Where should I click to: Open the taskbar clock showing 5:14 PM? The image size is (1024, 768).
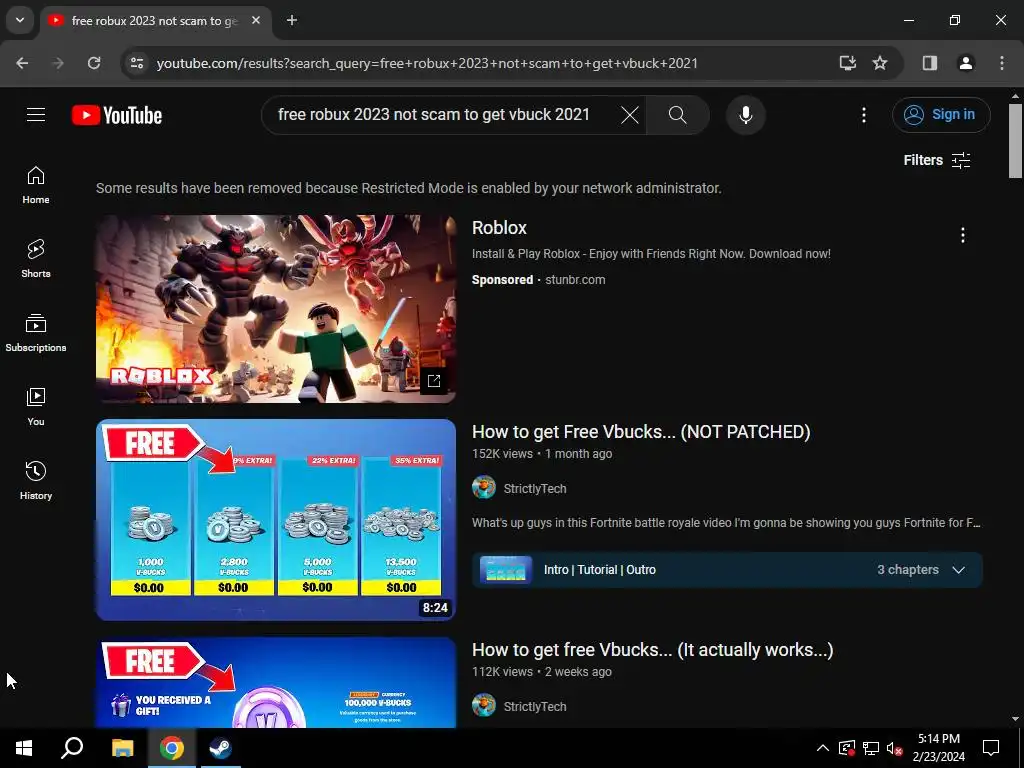pyautogui.click(x=938, y=748)
